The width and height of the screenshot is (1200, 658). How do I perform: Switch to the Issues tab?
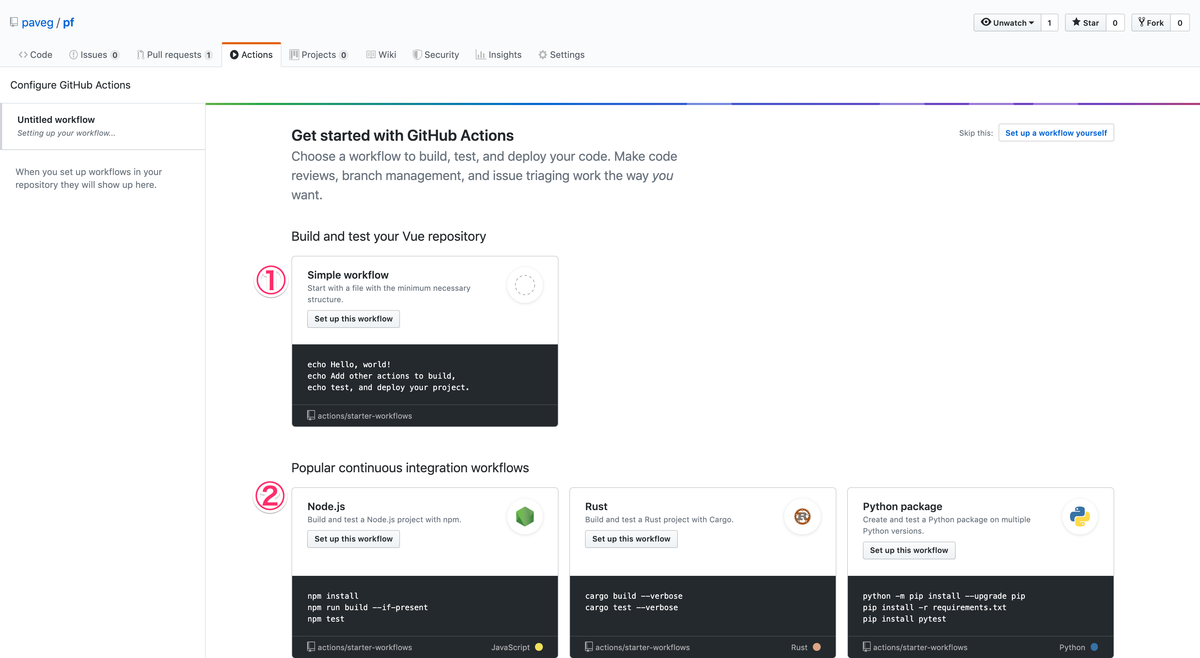pyautogui.click(x=94, y=55)
